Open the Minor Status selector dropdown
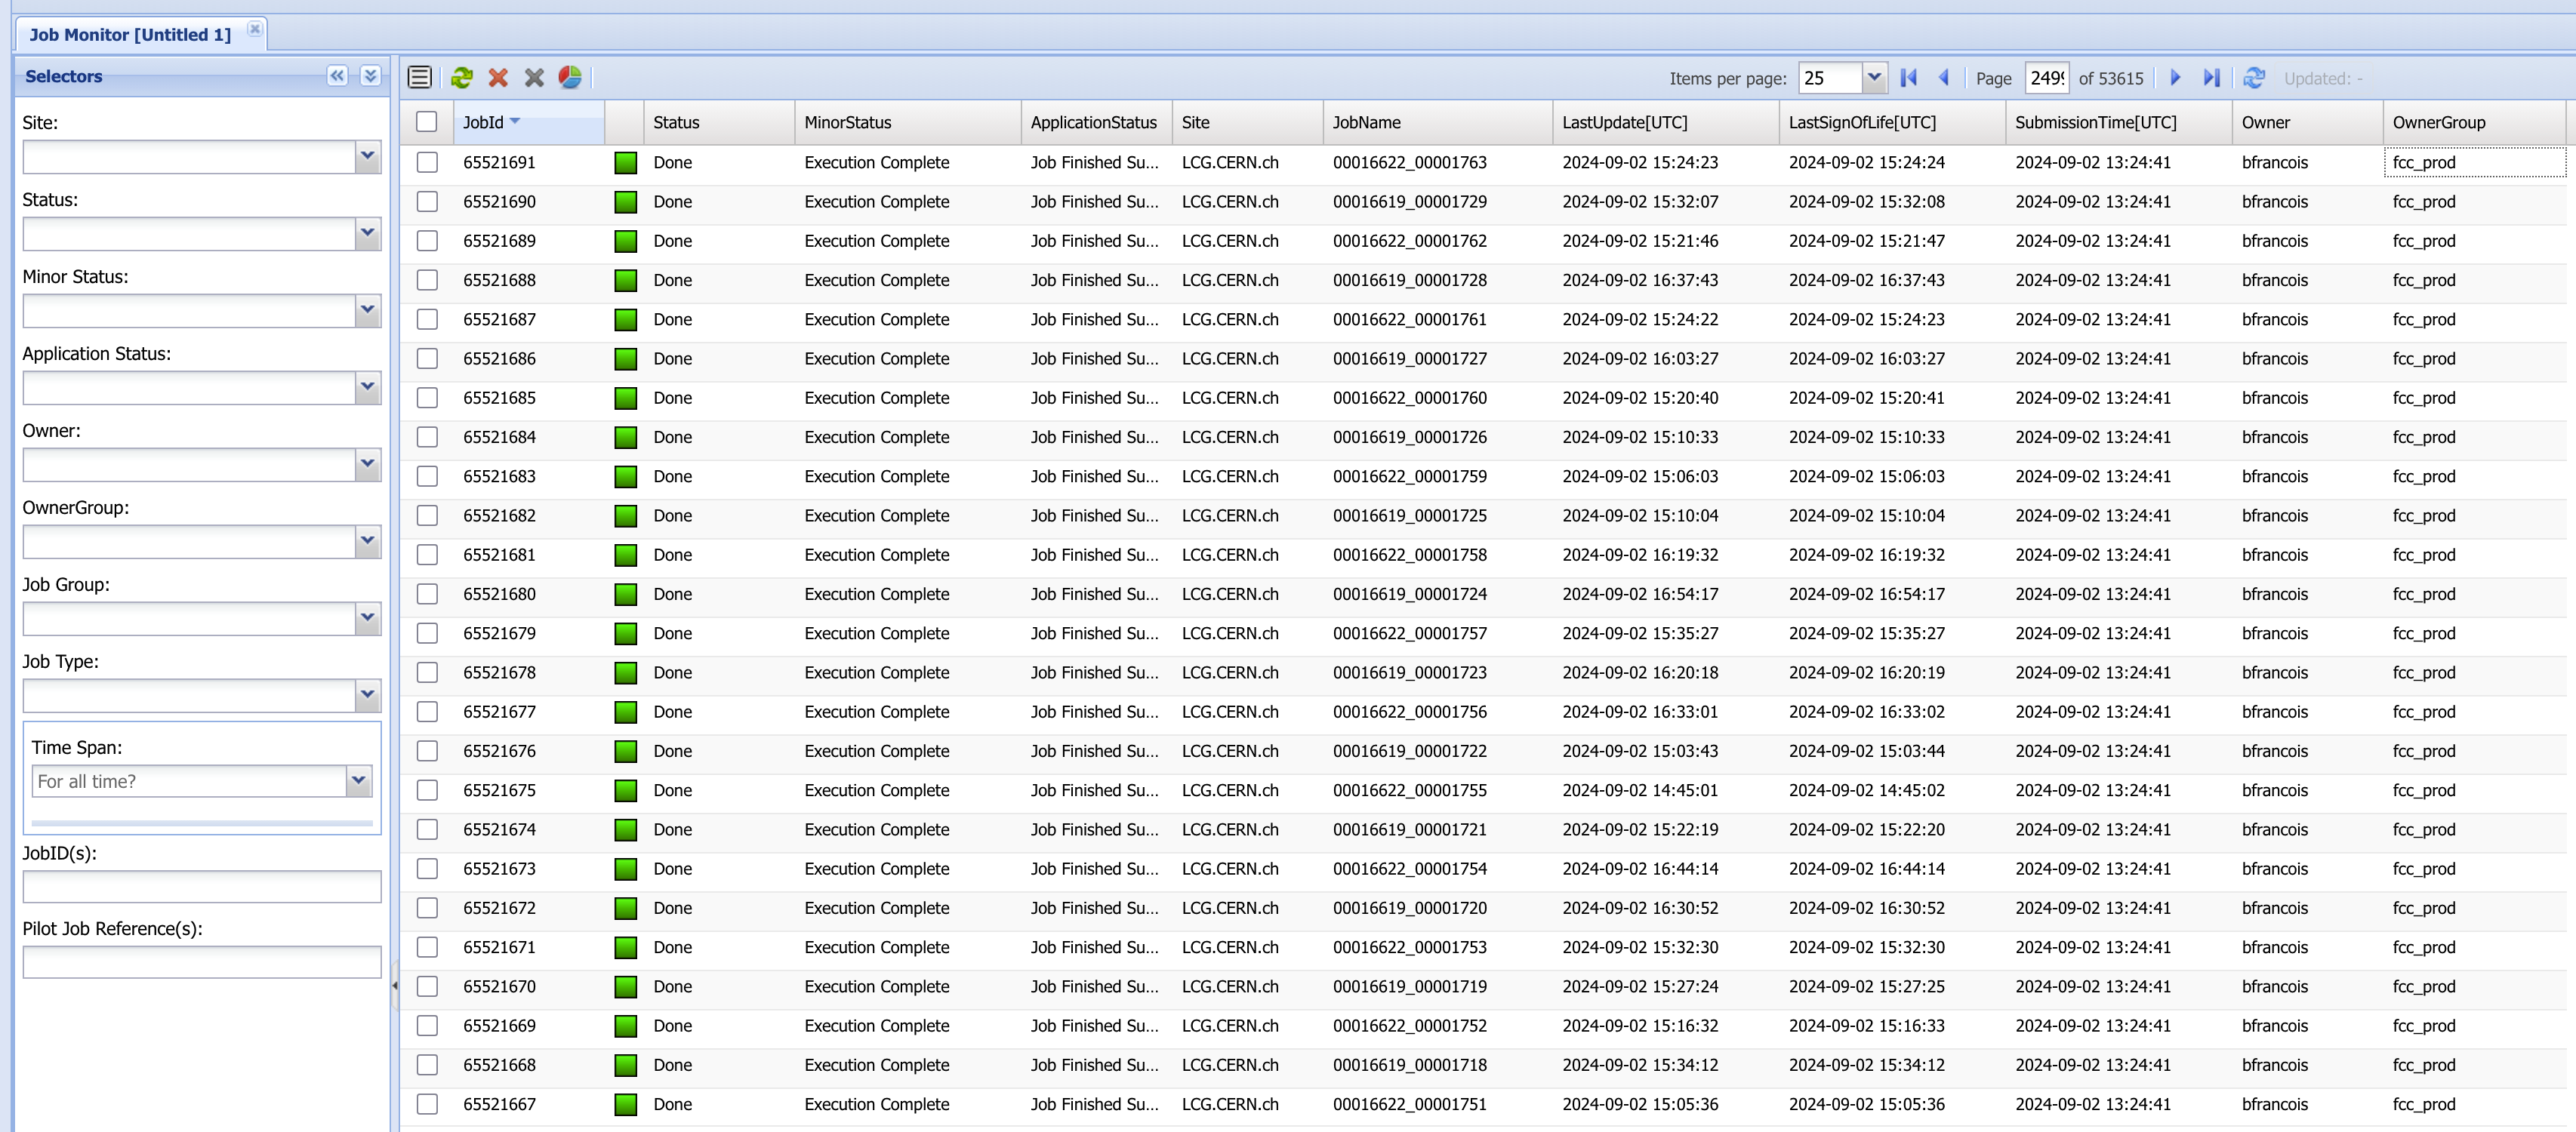Screen dimensions: 2576x1132 (x=368, y=311)
